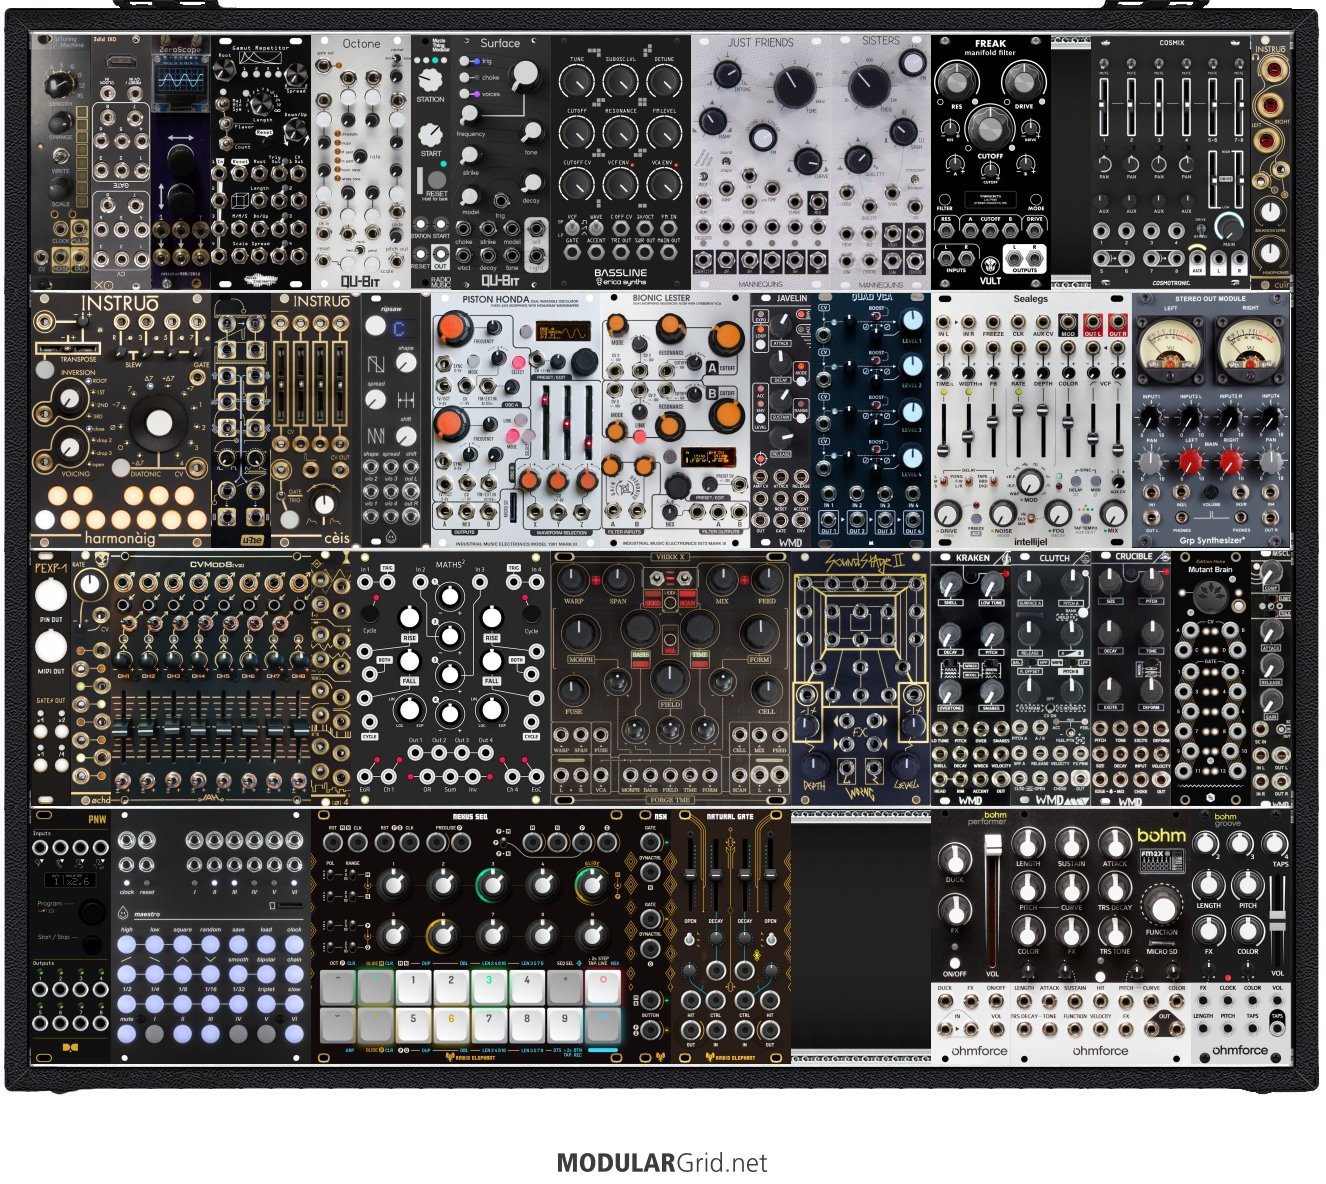Select the Maths module
The height and width of the screenshot is (1184, 1326).
pyautogui.click(x=450, y=678)
